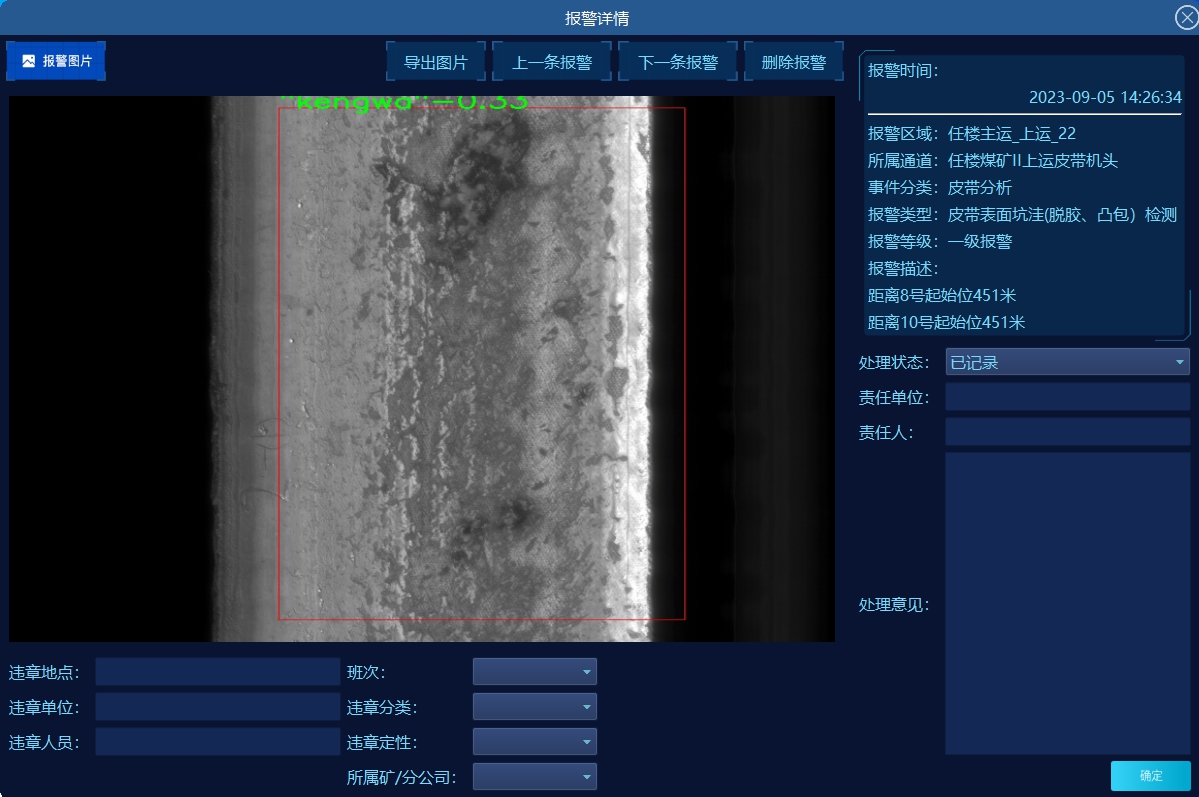Screen dimensions: 1199x797
Task: Focus the 违章人员 input field
Action: tap(218, 742)
